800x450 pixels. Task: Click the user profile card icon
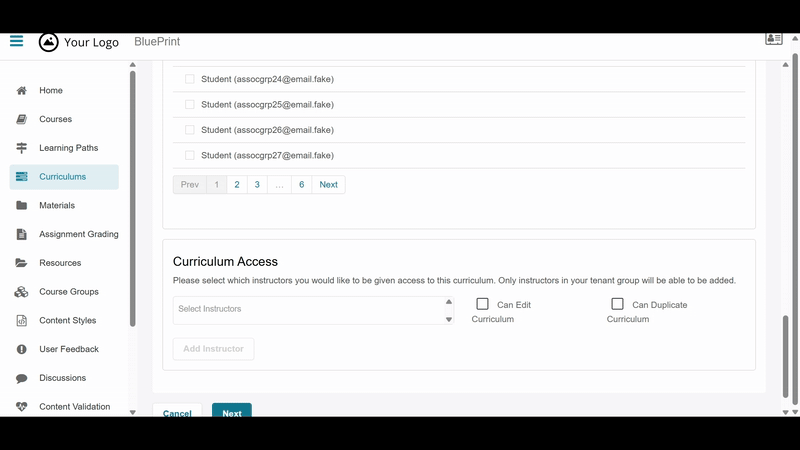coord(773,39)
